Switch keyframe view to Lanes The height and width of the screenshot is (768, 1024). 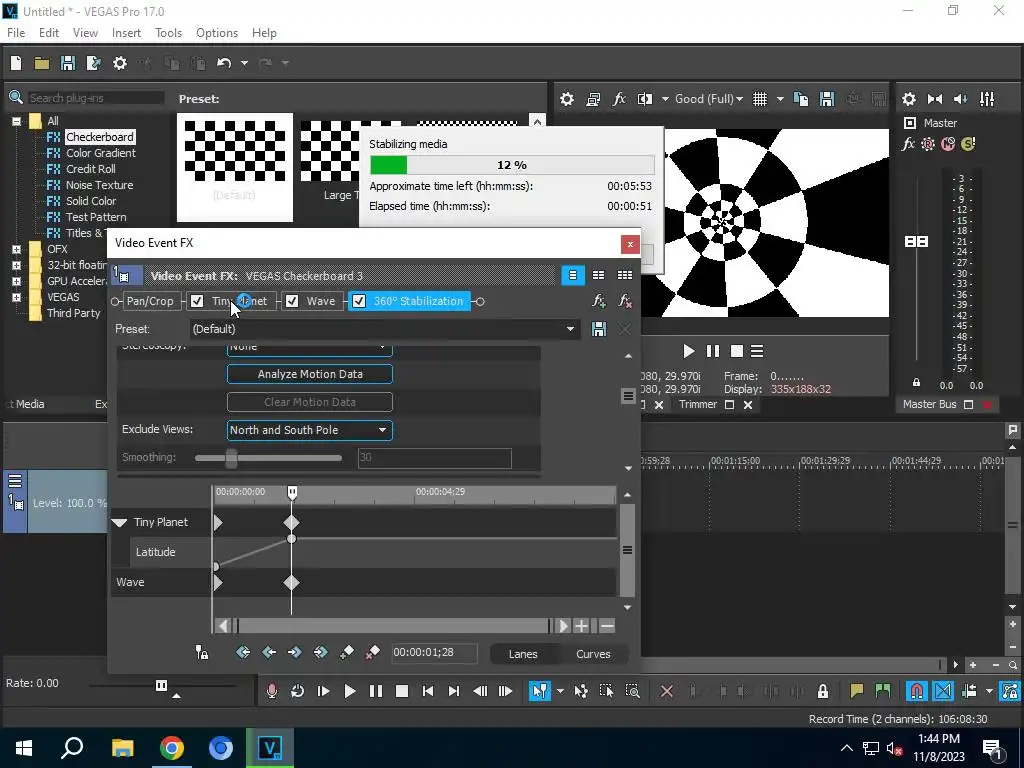click(x=523, y=654)
